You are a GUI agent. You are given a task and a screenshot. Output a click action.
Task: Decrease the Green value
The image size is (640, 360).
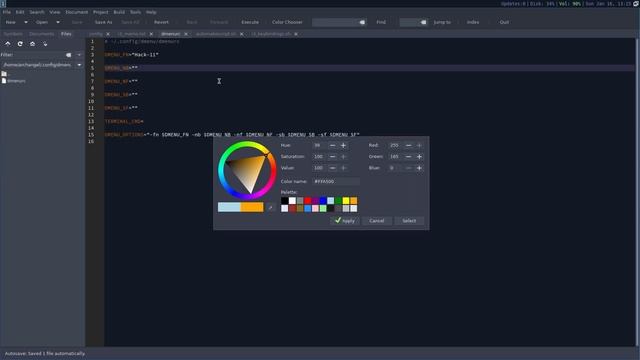click(x=408, y=157)
